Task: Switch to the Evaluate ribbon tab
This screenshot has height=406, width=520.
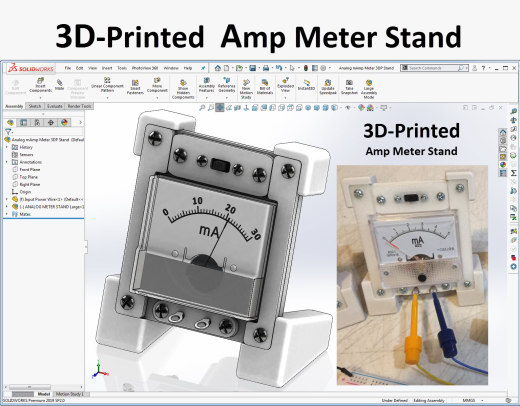Action: (54, 106)
